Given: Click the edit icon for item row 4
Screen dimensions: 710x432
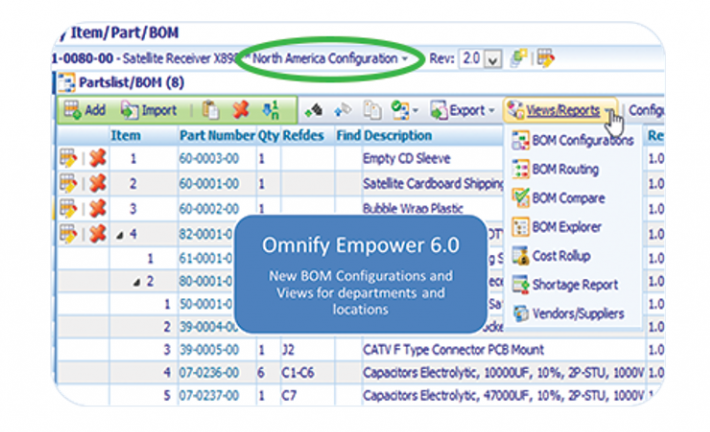Looking at the screenshot, I should (68, 234).
